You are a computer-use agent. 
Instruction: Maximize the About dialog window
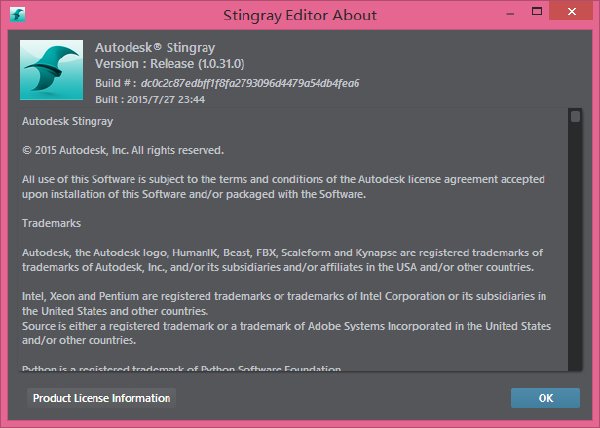point(537,11)
